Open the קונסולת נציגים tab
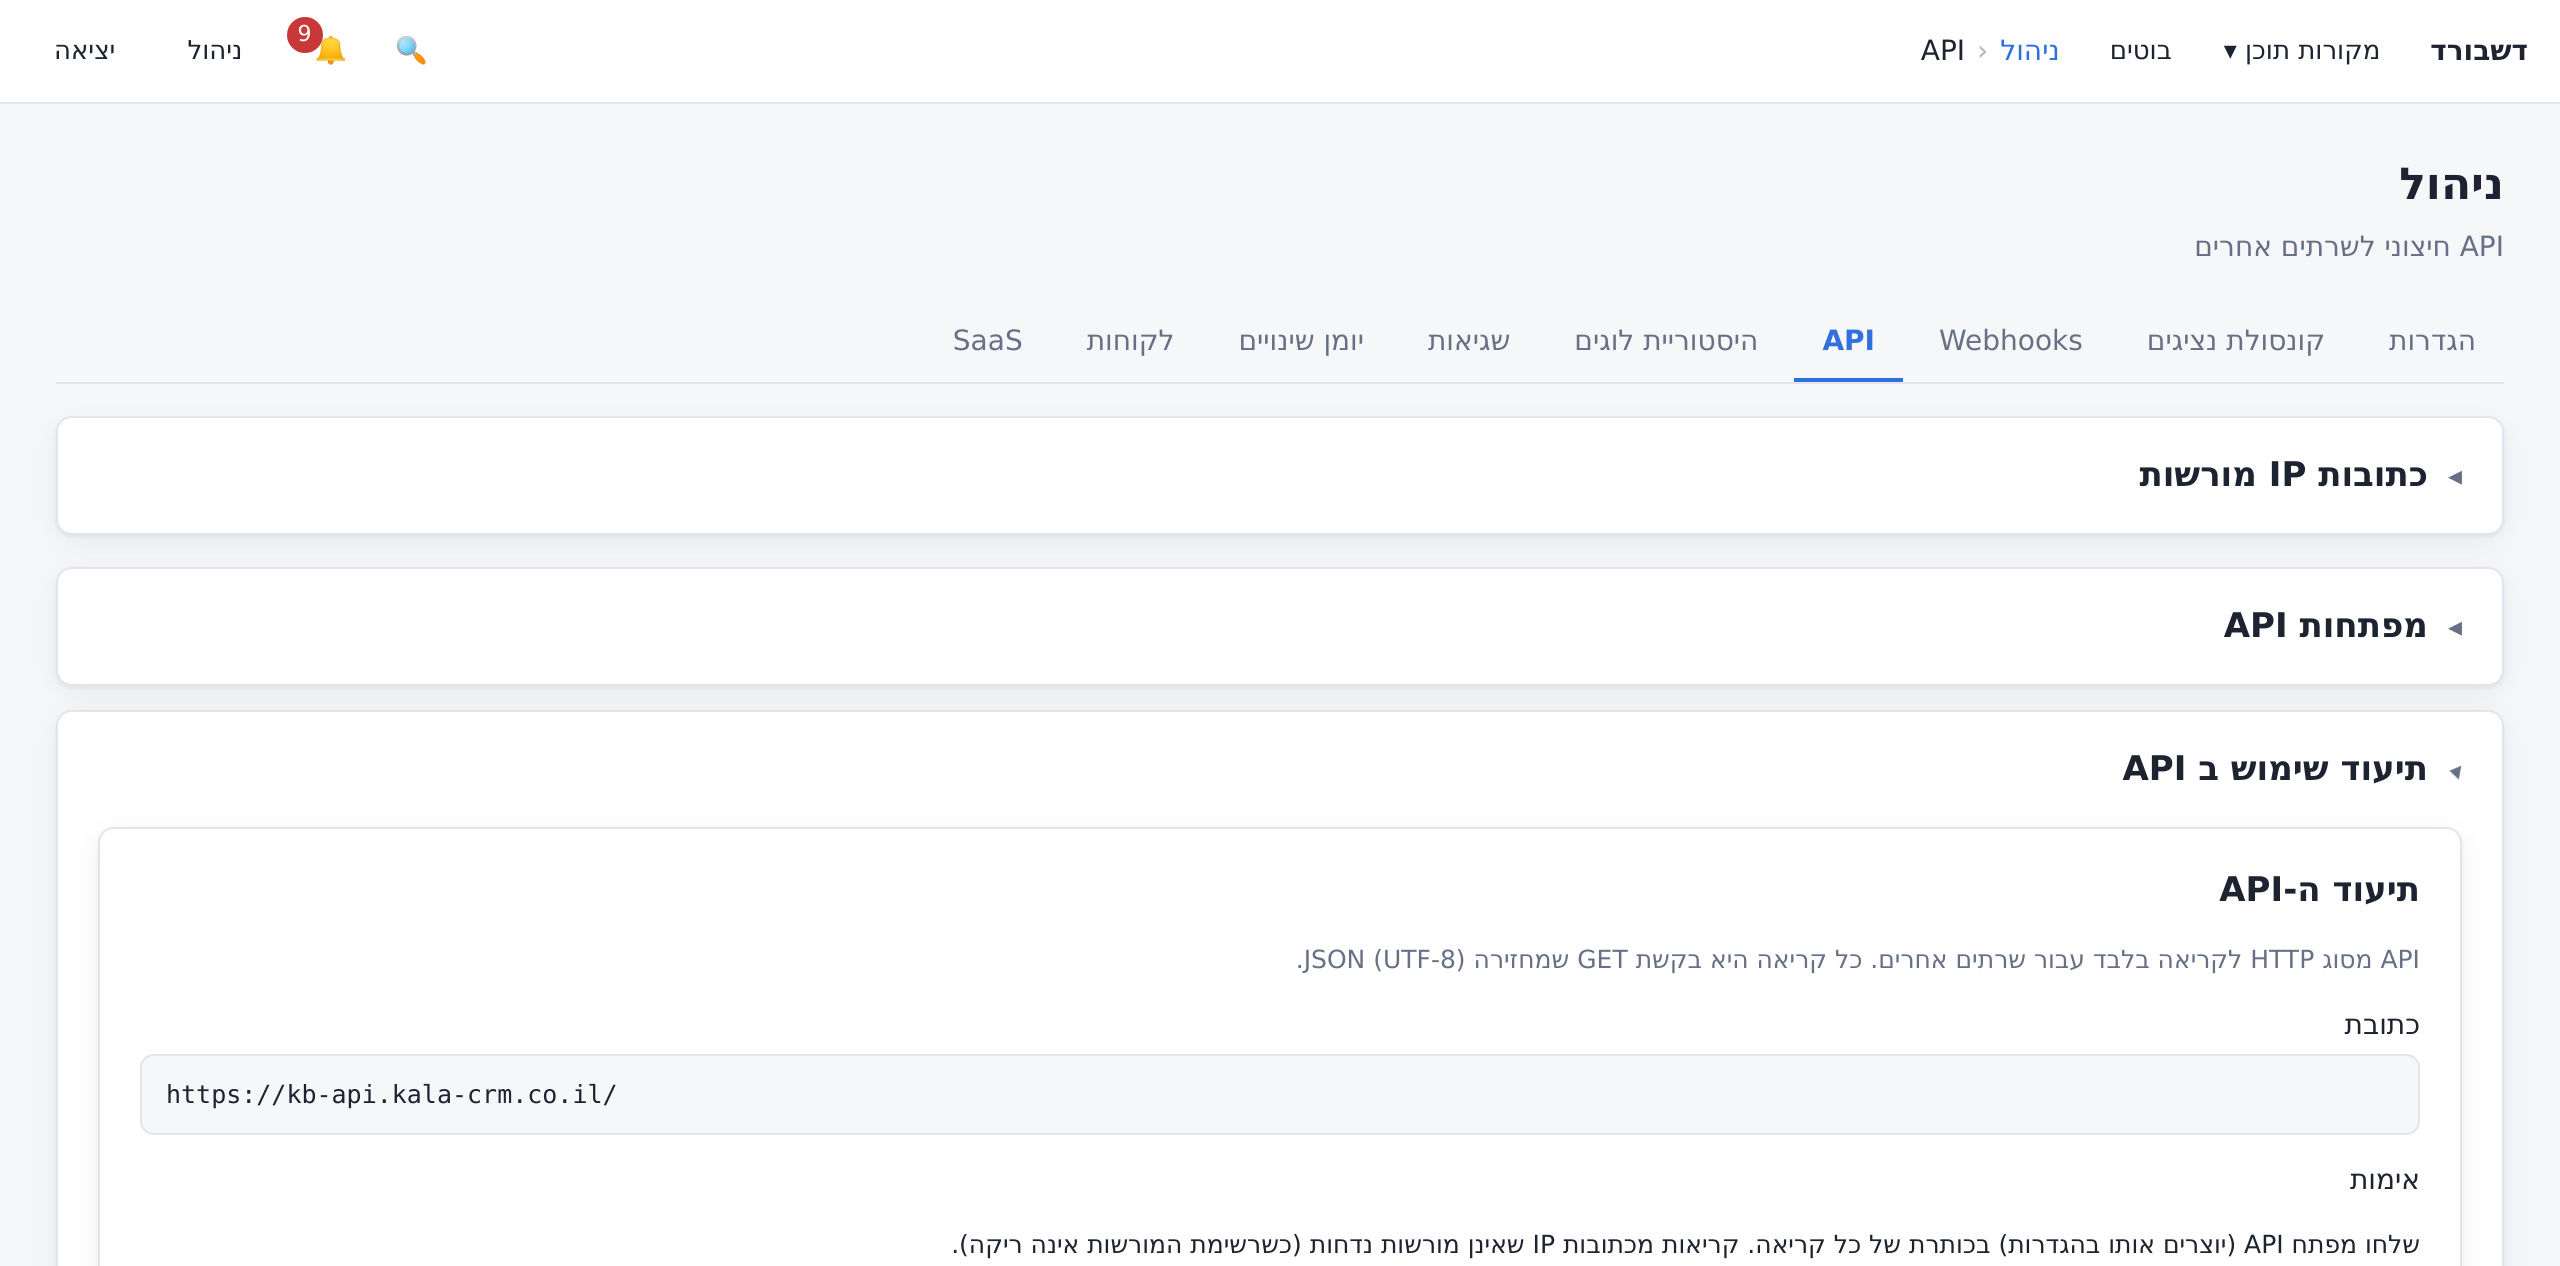The height and width of the screenshot is (1266, 2560). click(2235, 341)
